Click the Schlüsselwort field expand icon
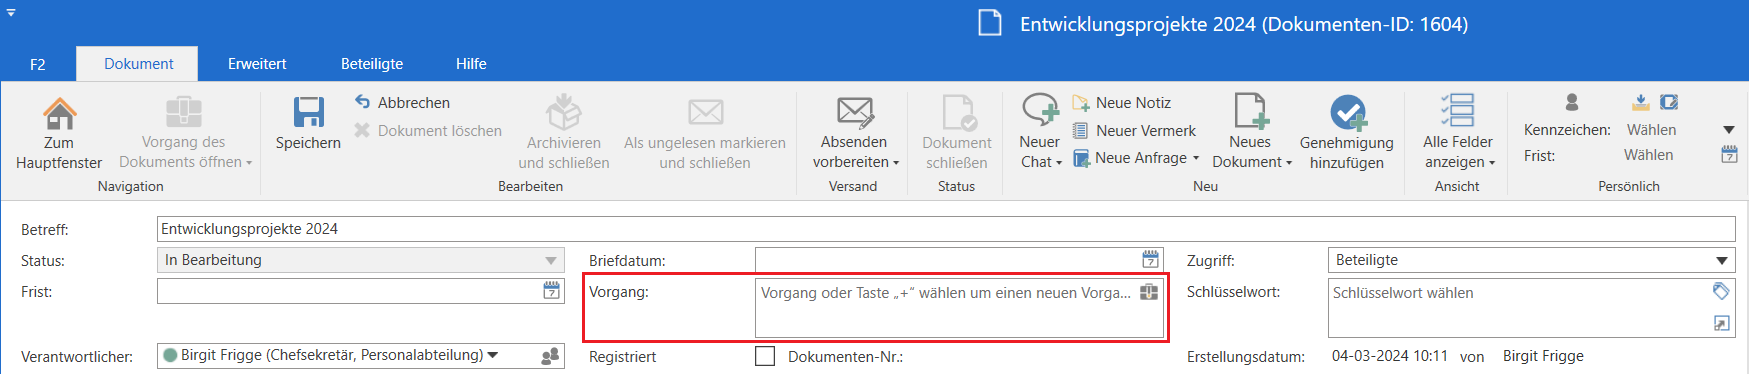This screenshot has width=1749, height=374. [1721, 323]
